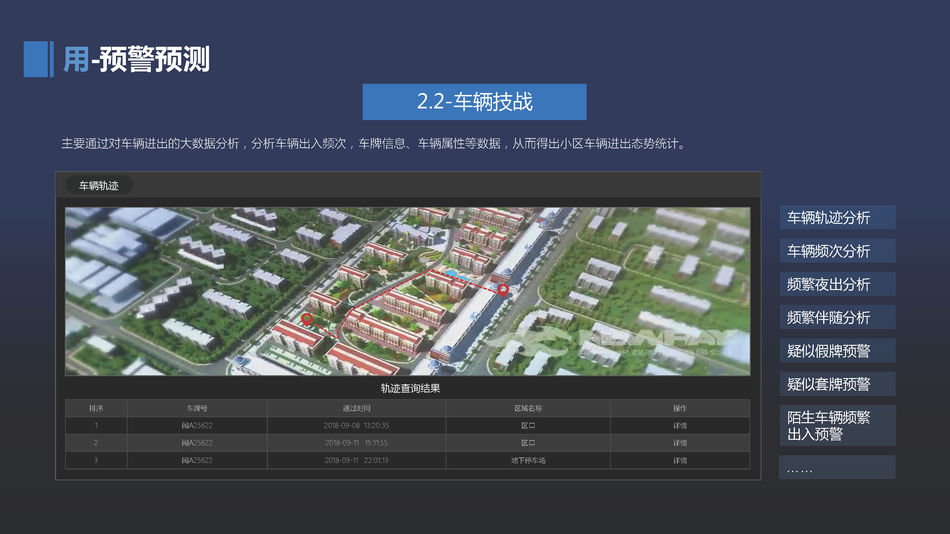The image size is (950, 534).
Task: Open 频繁夜出分析 option
Action: 837,285
